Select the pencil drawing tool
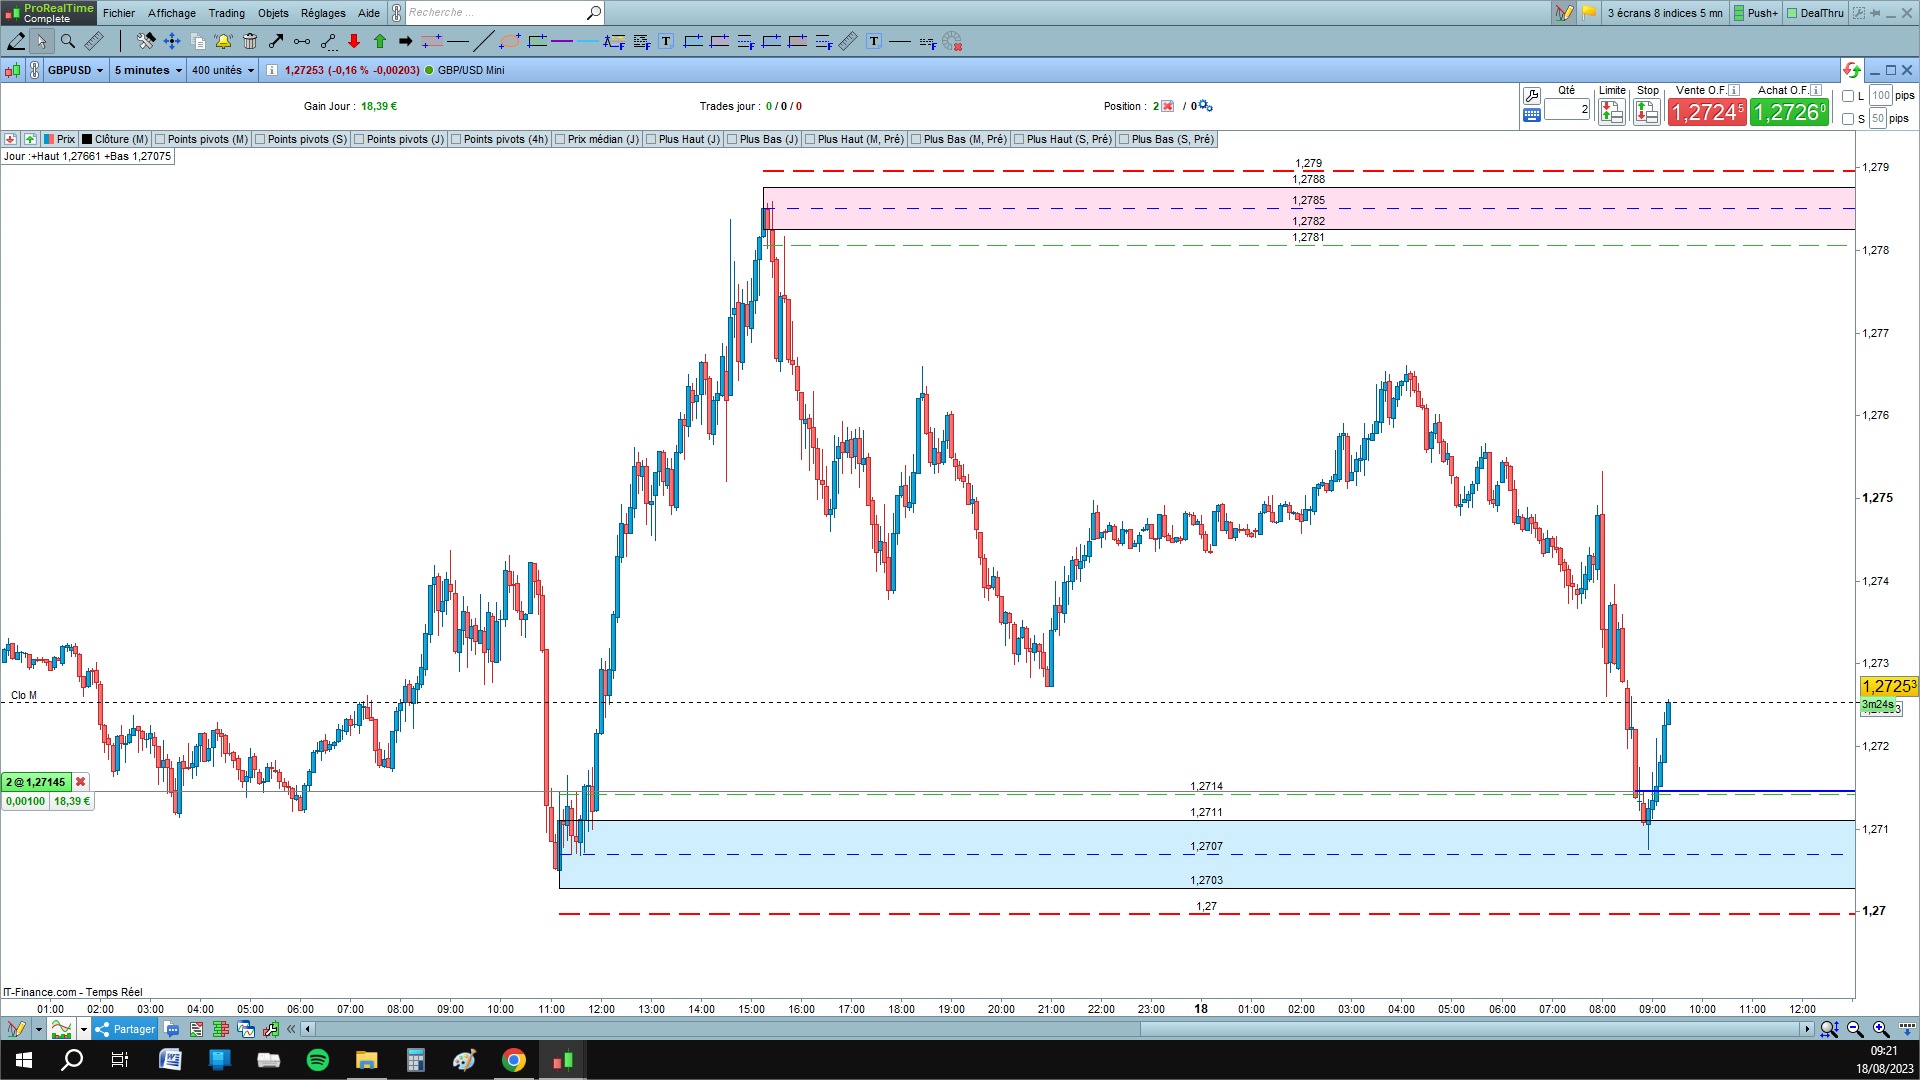This screenshot has width=1920, height=1080. (17, 41)
